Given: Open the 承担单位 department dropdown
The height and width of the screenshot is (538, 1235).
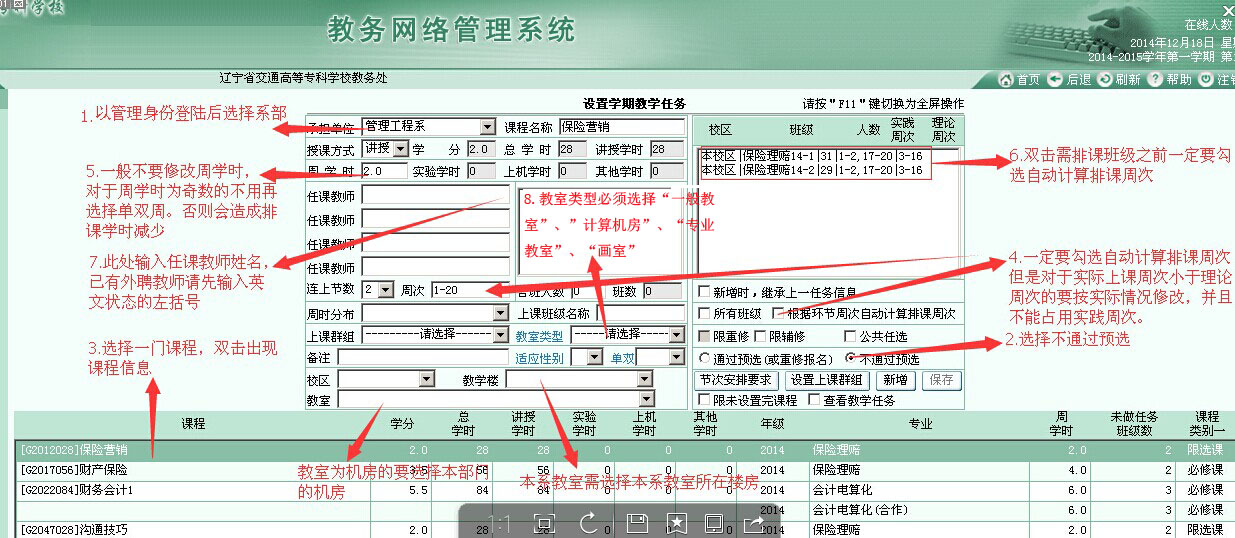Looking at the screenshot, I should tap(487, 127).
